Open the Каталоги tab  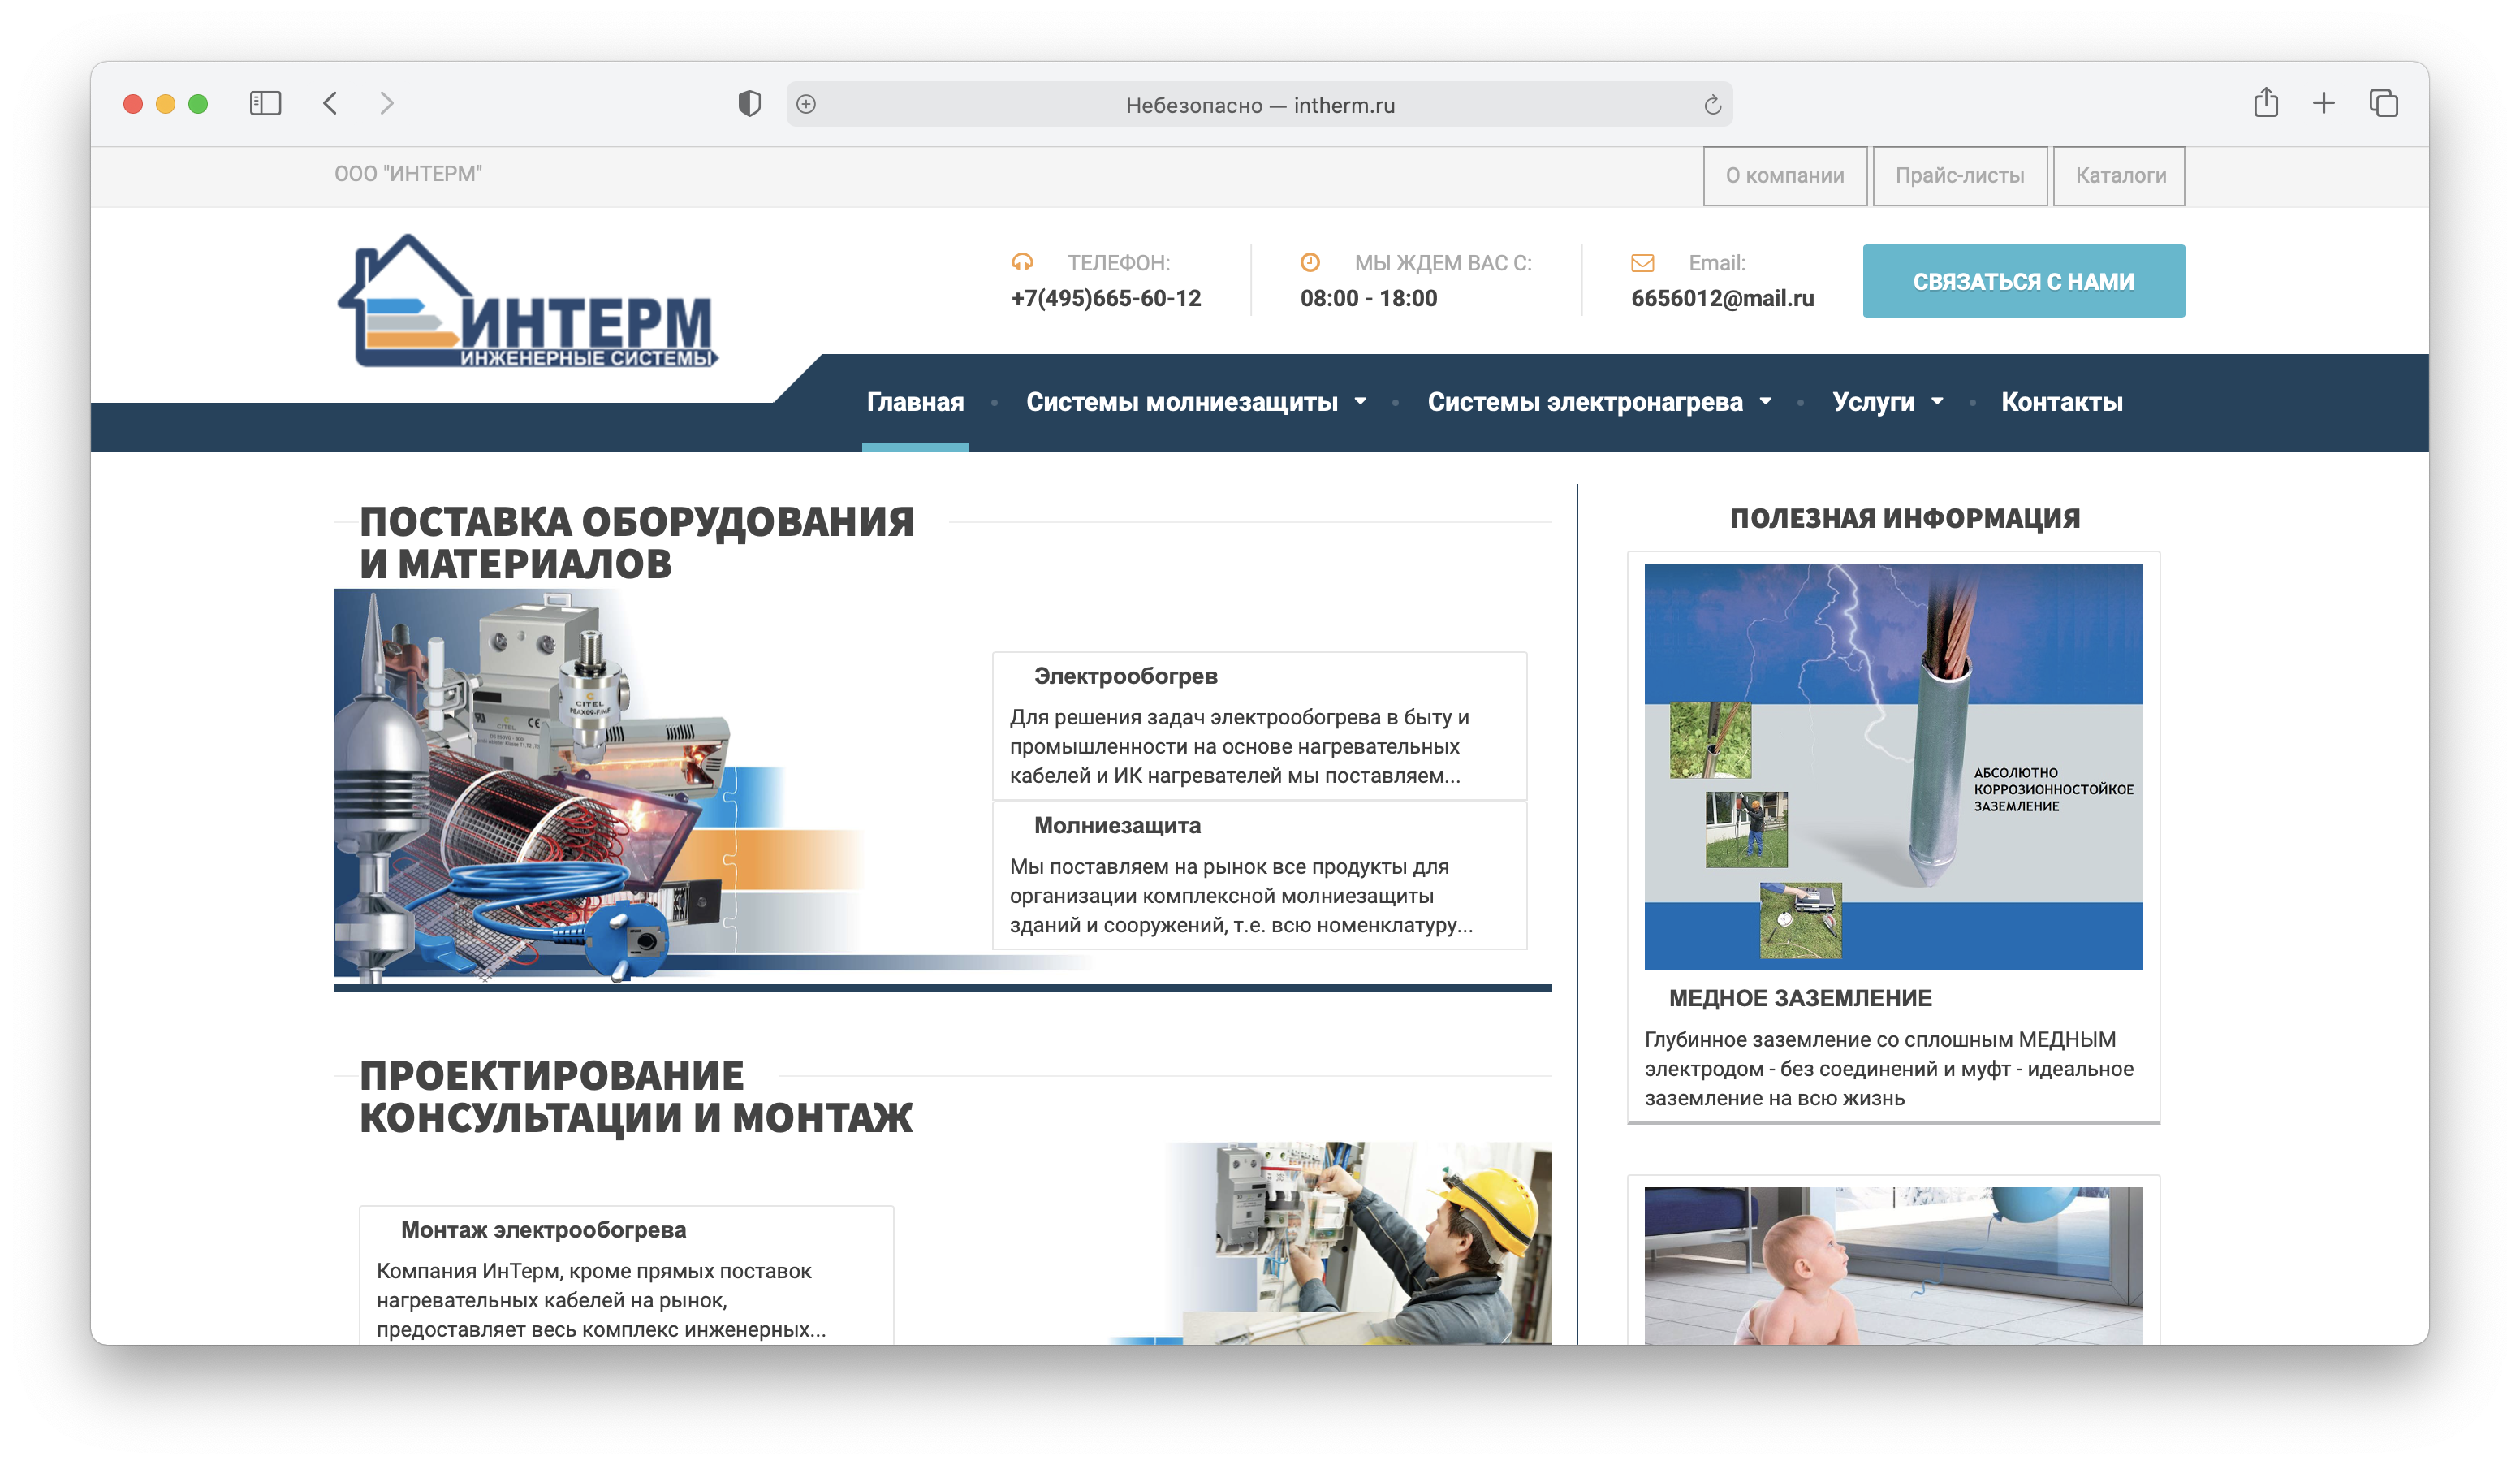(2120, 176)
